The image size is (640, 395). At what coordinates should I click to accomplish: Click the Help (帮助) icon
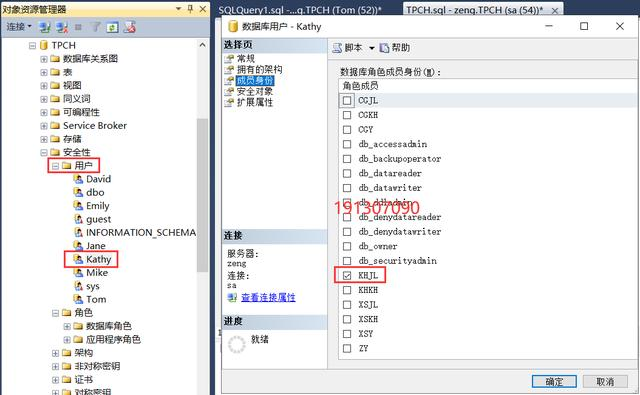(384, 48)
